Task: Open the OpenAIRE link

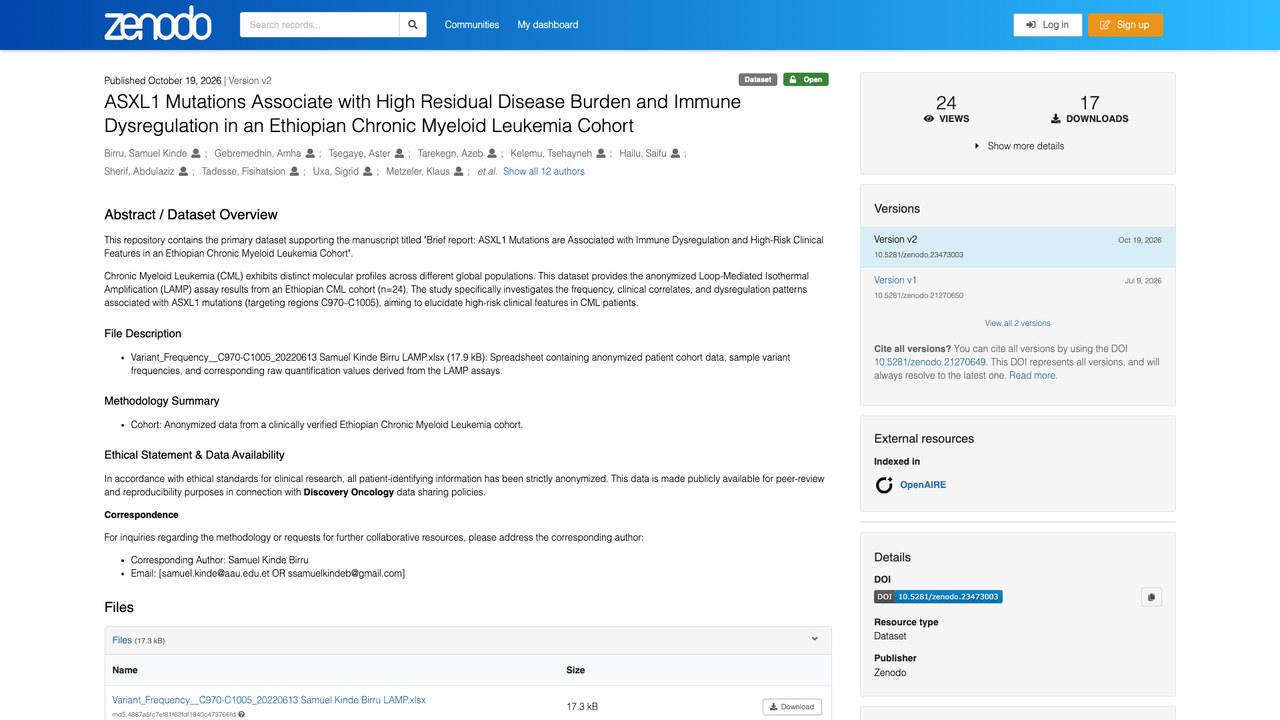Action: 923,485
